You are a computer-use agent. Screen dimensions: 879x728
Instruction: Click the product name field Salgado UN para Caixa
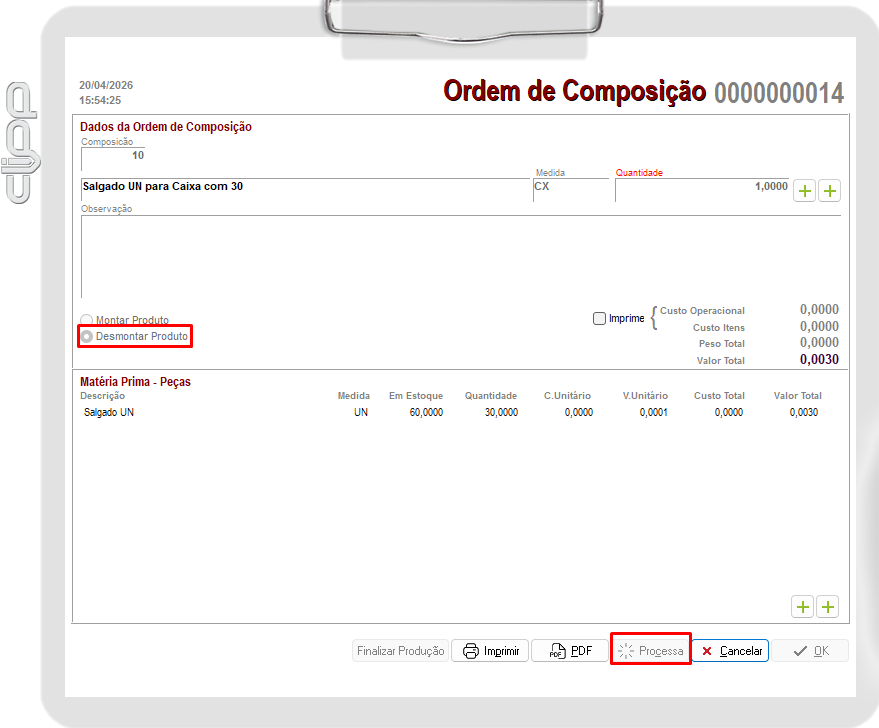(x=306, y=189)
